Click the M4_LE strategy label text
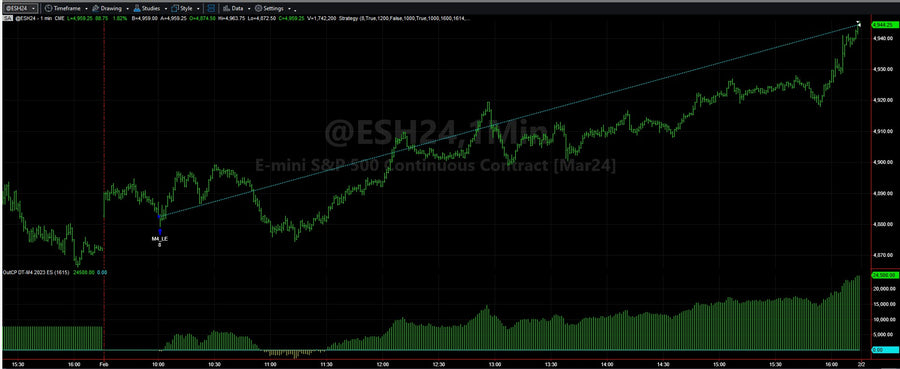Viewport: 900px width, 369px height. (x=160, y=238)
